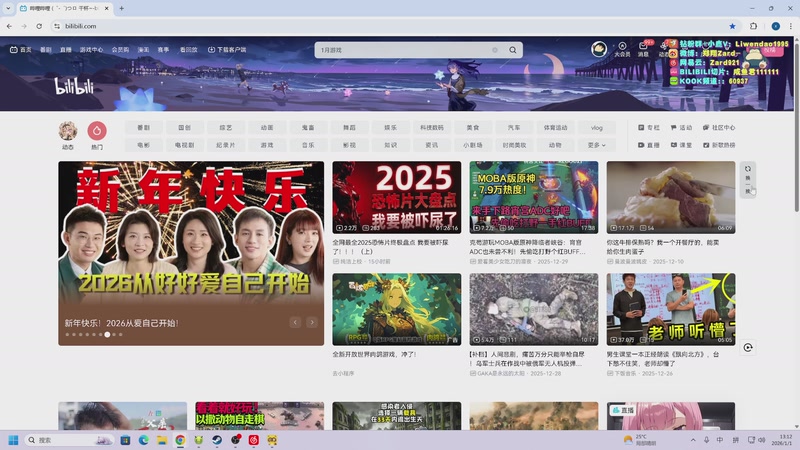This screenshot has height=450, width=800.
Task: Select the 综艺 category
Action: 226,128
